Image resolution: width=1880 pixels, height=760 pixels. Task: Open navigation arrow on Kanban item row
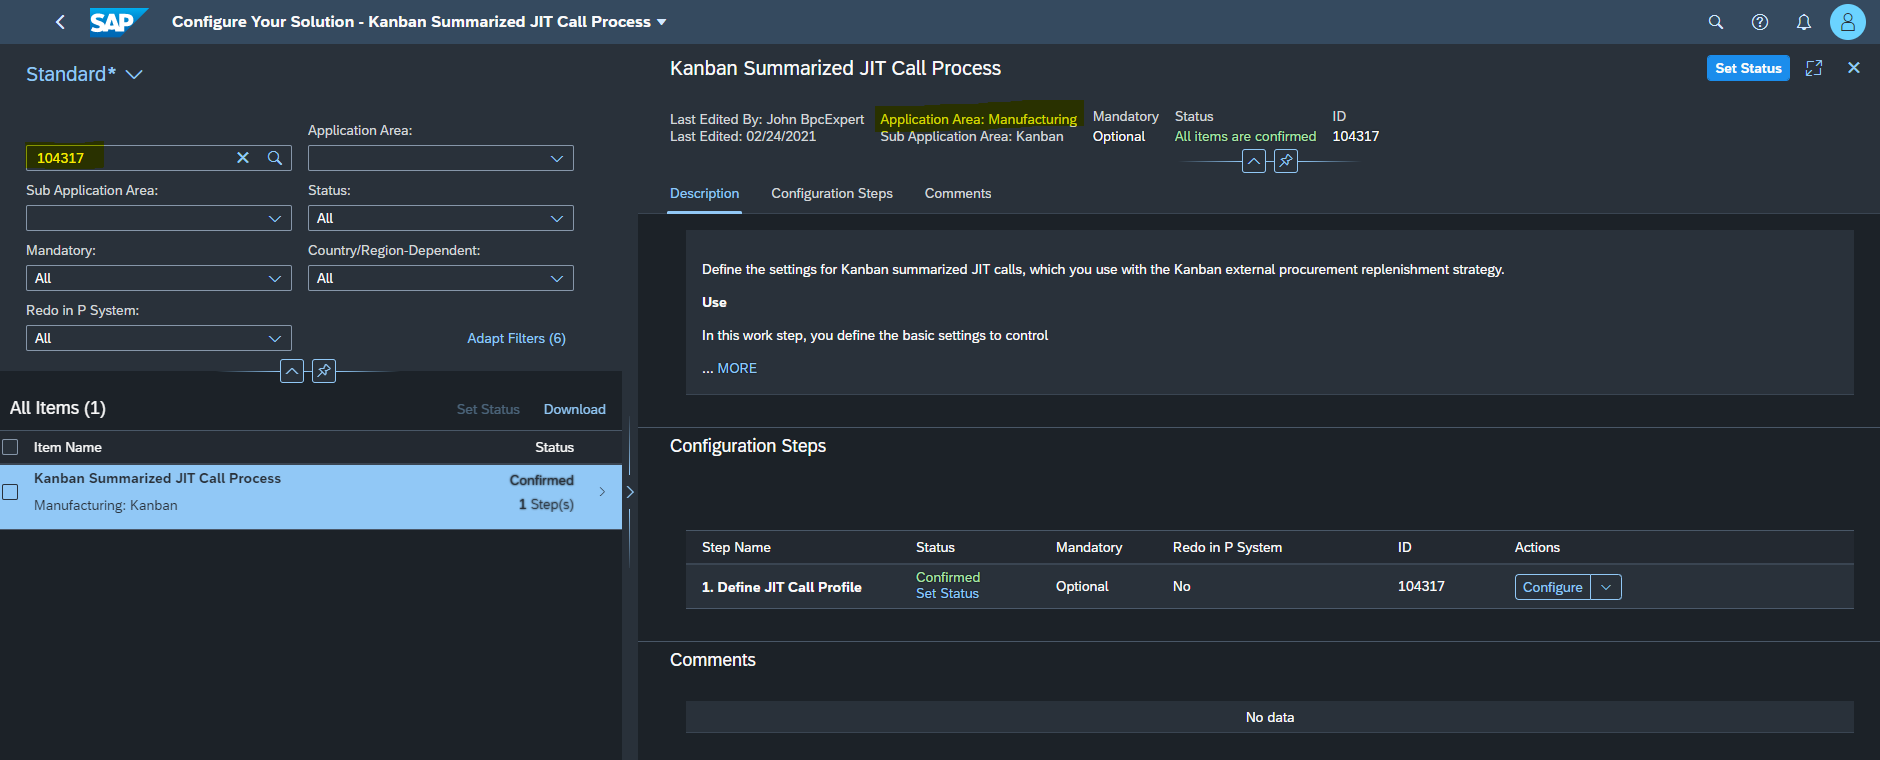[x=602, y=492]
